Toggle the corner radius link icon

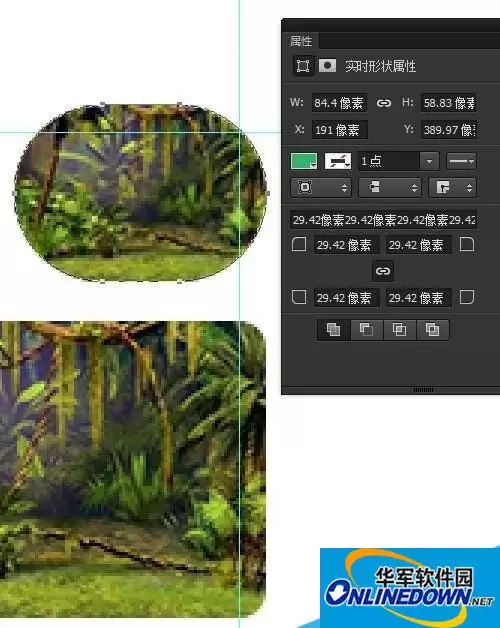pyautogui.click(x=383, y=271)
